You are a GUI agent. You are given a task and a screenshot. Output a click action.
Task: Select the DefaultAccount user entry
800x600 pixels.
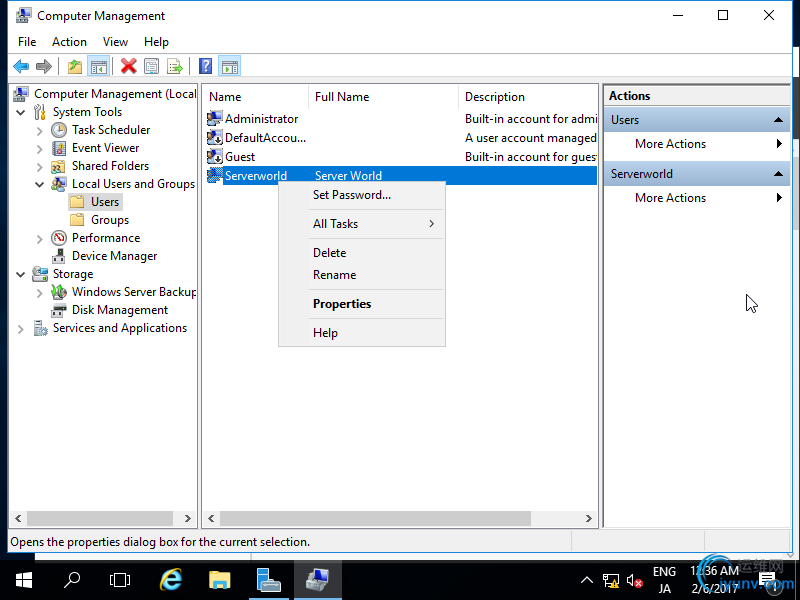point(265,138)
